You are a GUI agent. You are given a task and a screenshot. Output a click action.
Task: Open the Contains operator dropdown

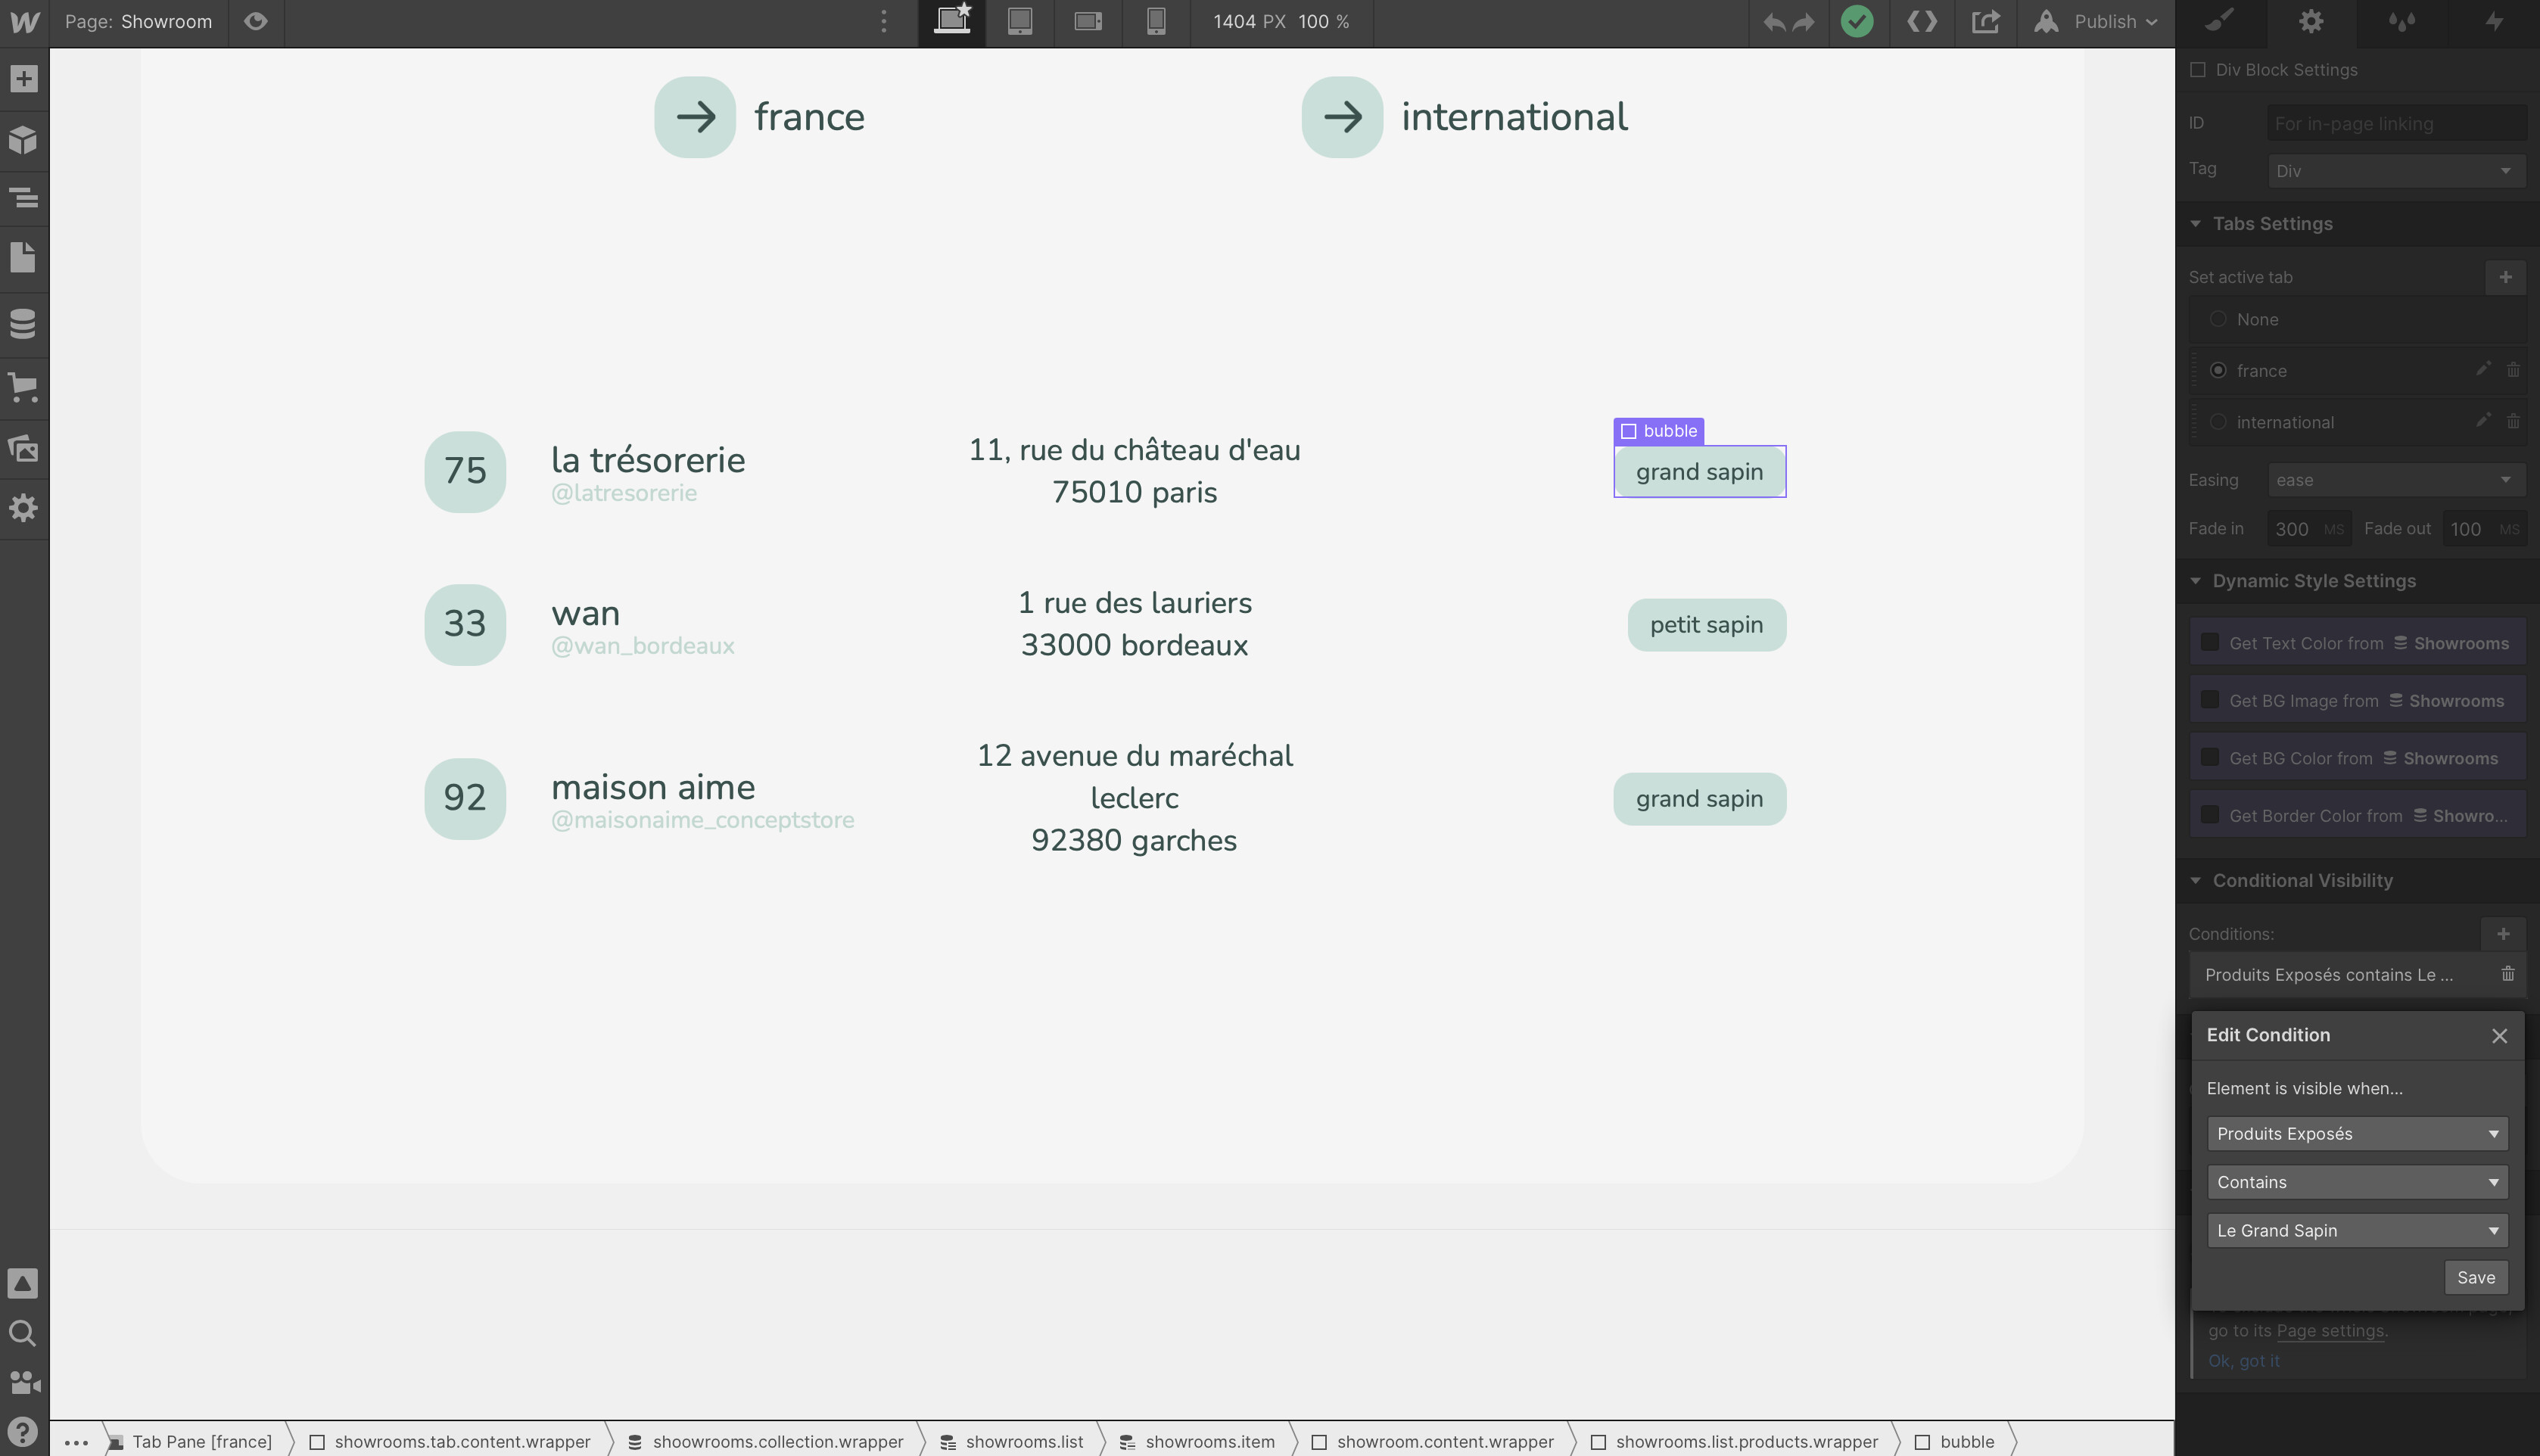point(2356,1182)
